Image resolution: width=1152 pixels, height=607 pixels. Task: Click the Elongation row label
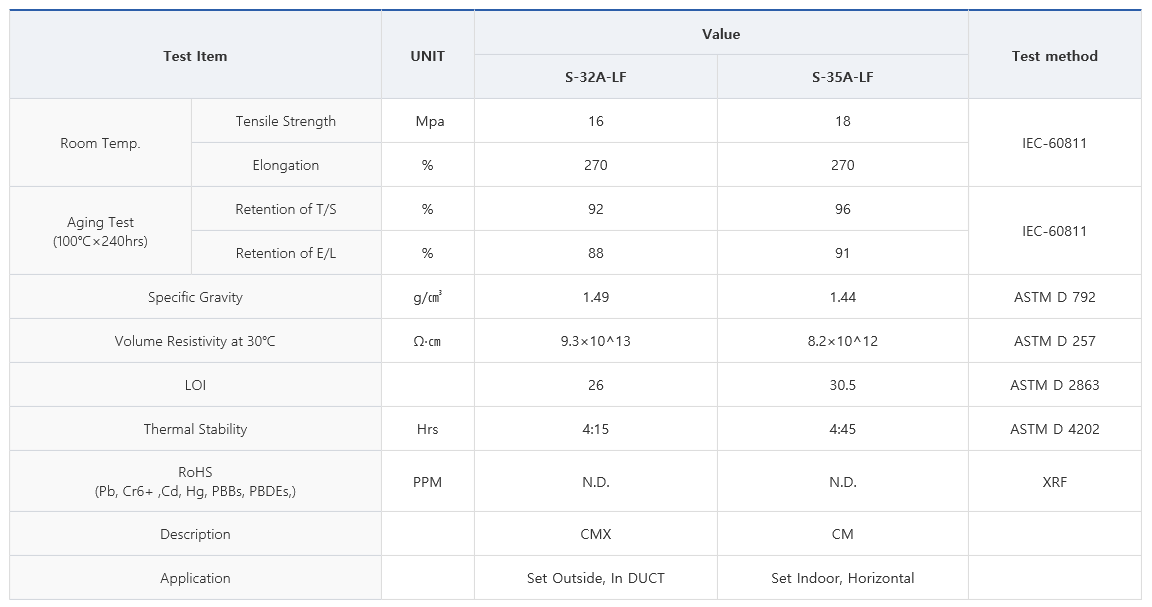pos(286,165)
